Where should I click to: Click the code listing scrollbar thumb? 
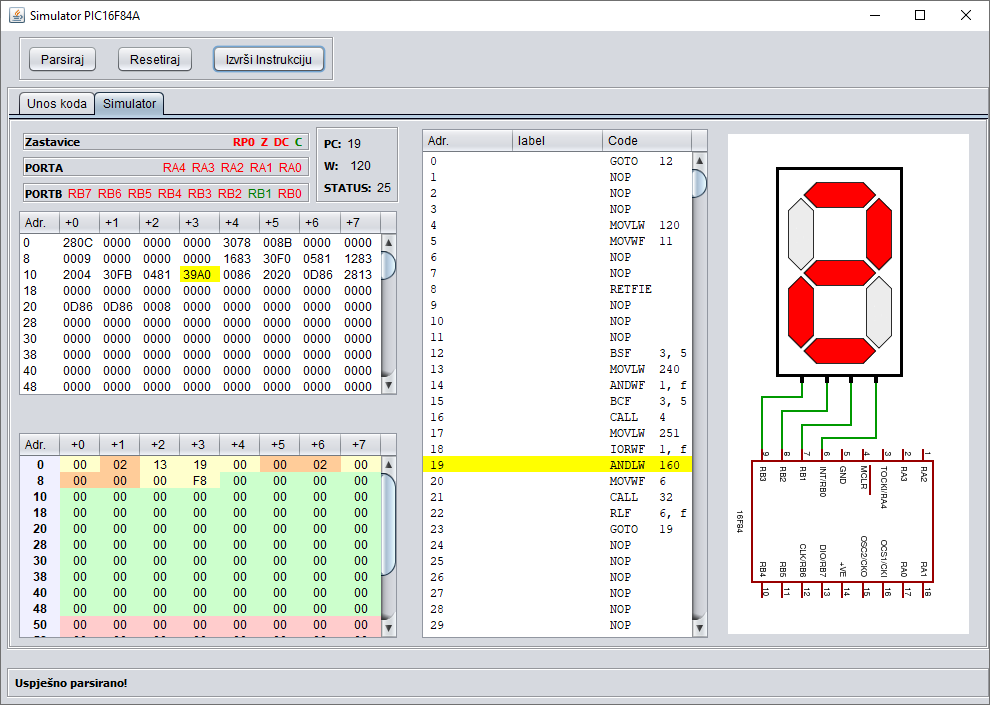[x=700, y=183]
